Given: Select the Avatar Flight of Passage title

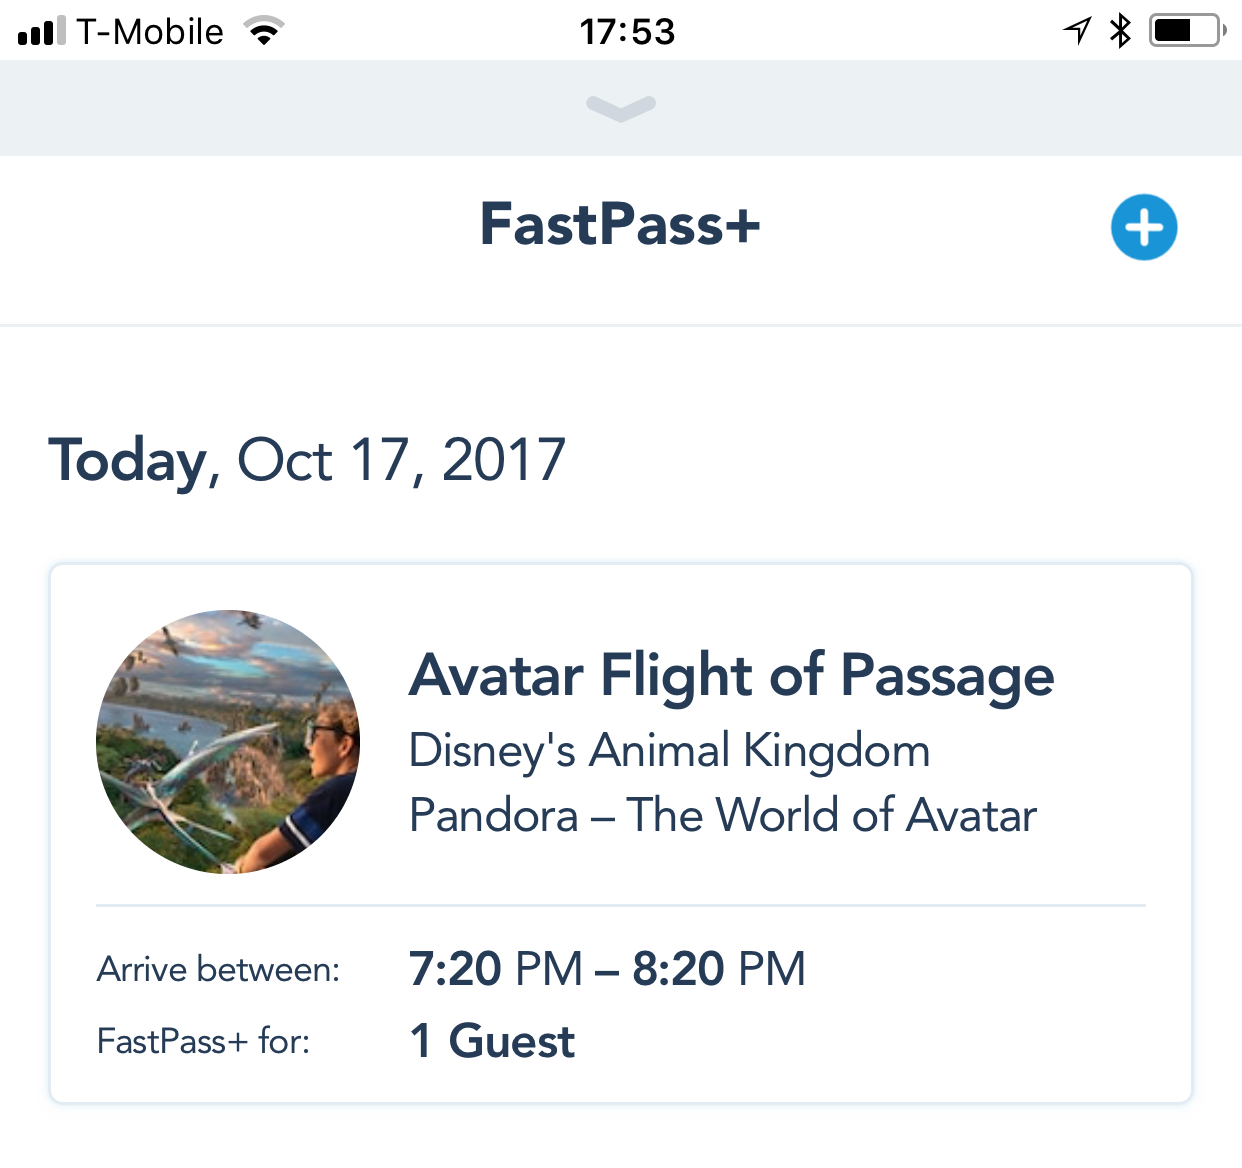Looking at the screenshot, I should tap(731, 676).
